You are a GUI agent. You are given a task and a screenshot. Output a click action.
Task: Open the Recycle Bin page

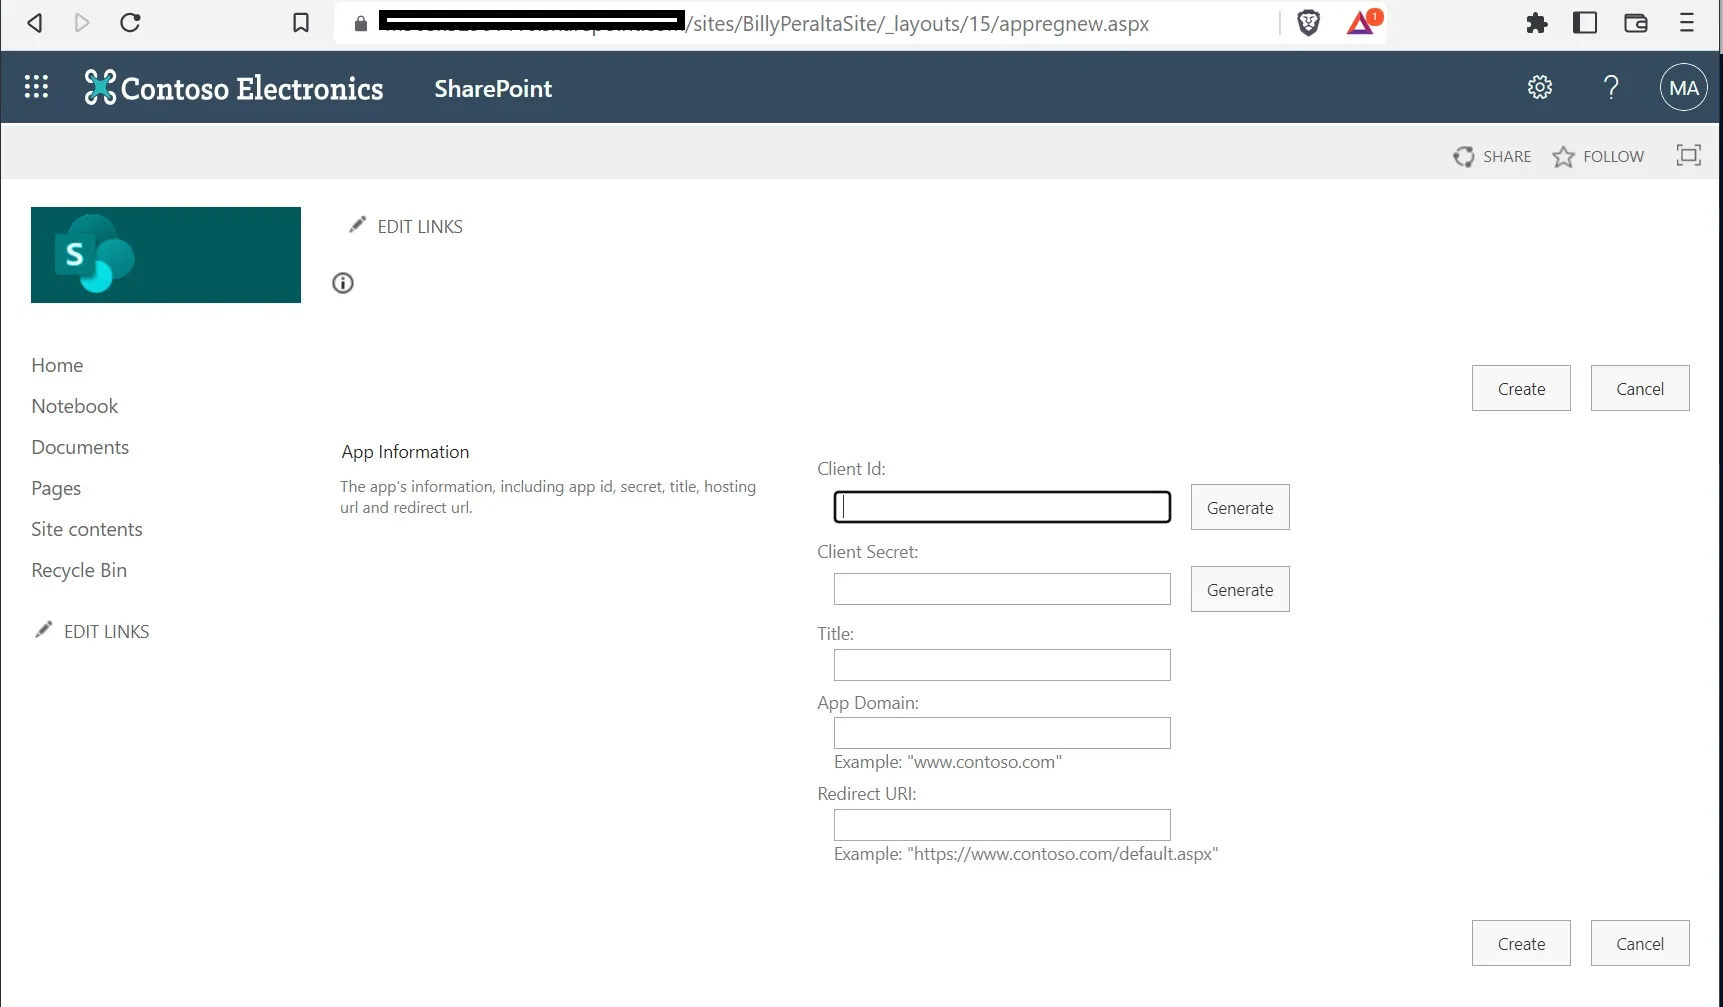[78, 570]
